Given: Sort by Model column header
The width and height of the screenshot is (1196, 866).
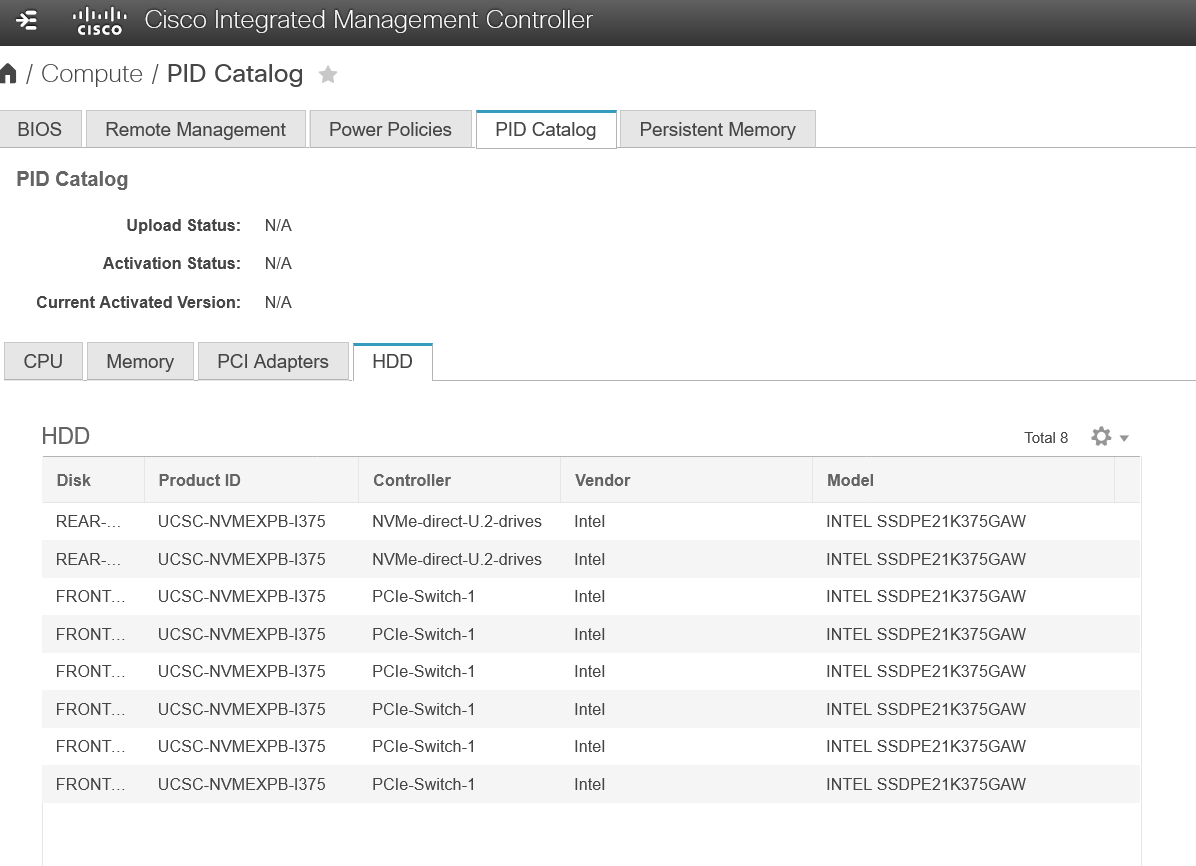Looking at the screenshot, I should [x=850, y=480].
